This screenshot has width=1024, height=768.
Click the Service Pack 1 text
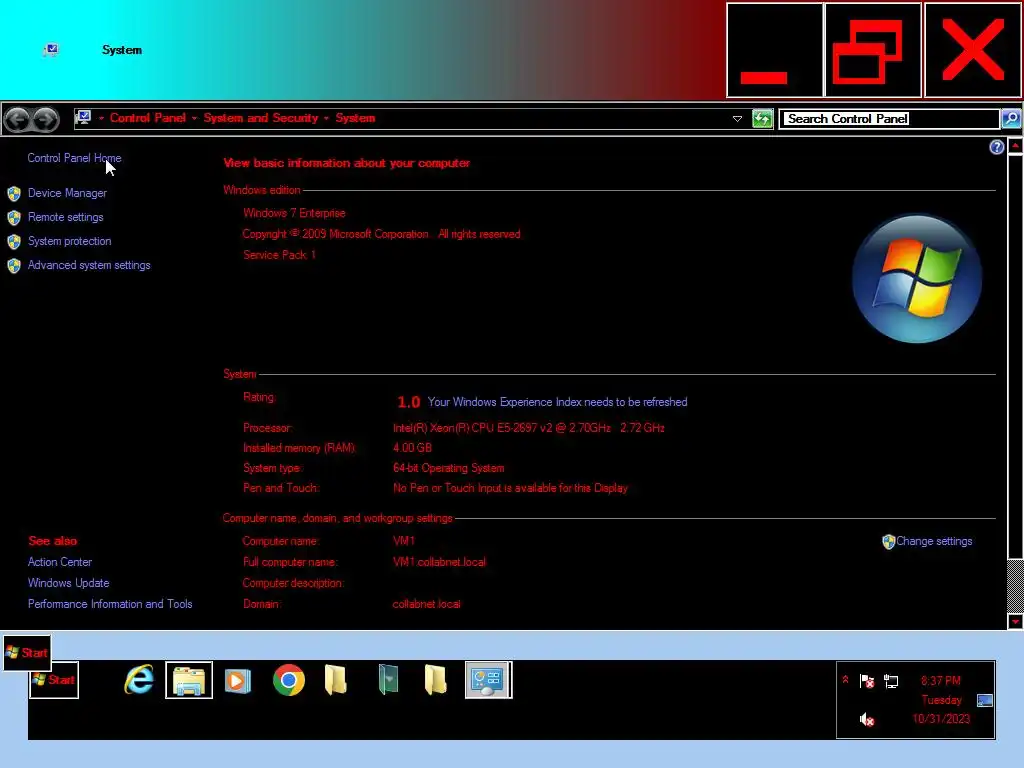[279, 255]
